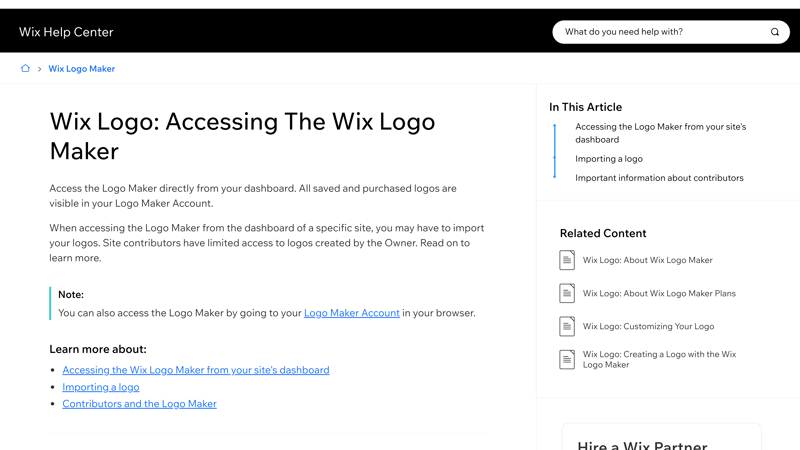Screen dimensions: 800x450
Task: Open related article About Wix Logo Maker
Action: click(648, 260)
